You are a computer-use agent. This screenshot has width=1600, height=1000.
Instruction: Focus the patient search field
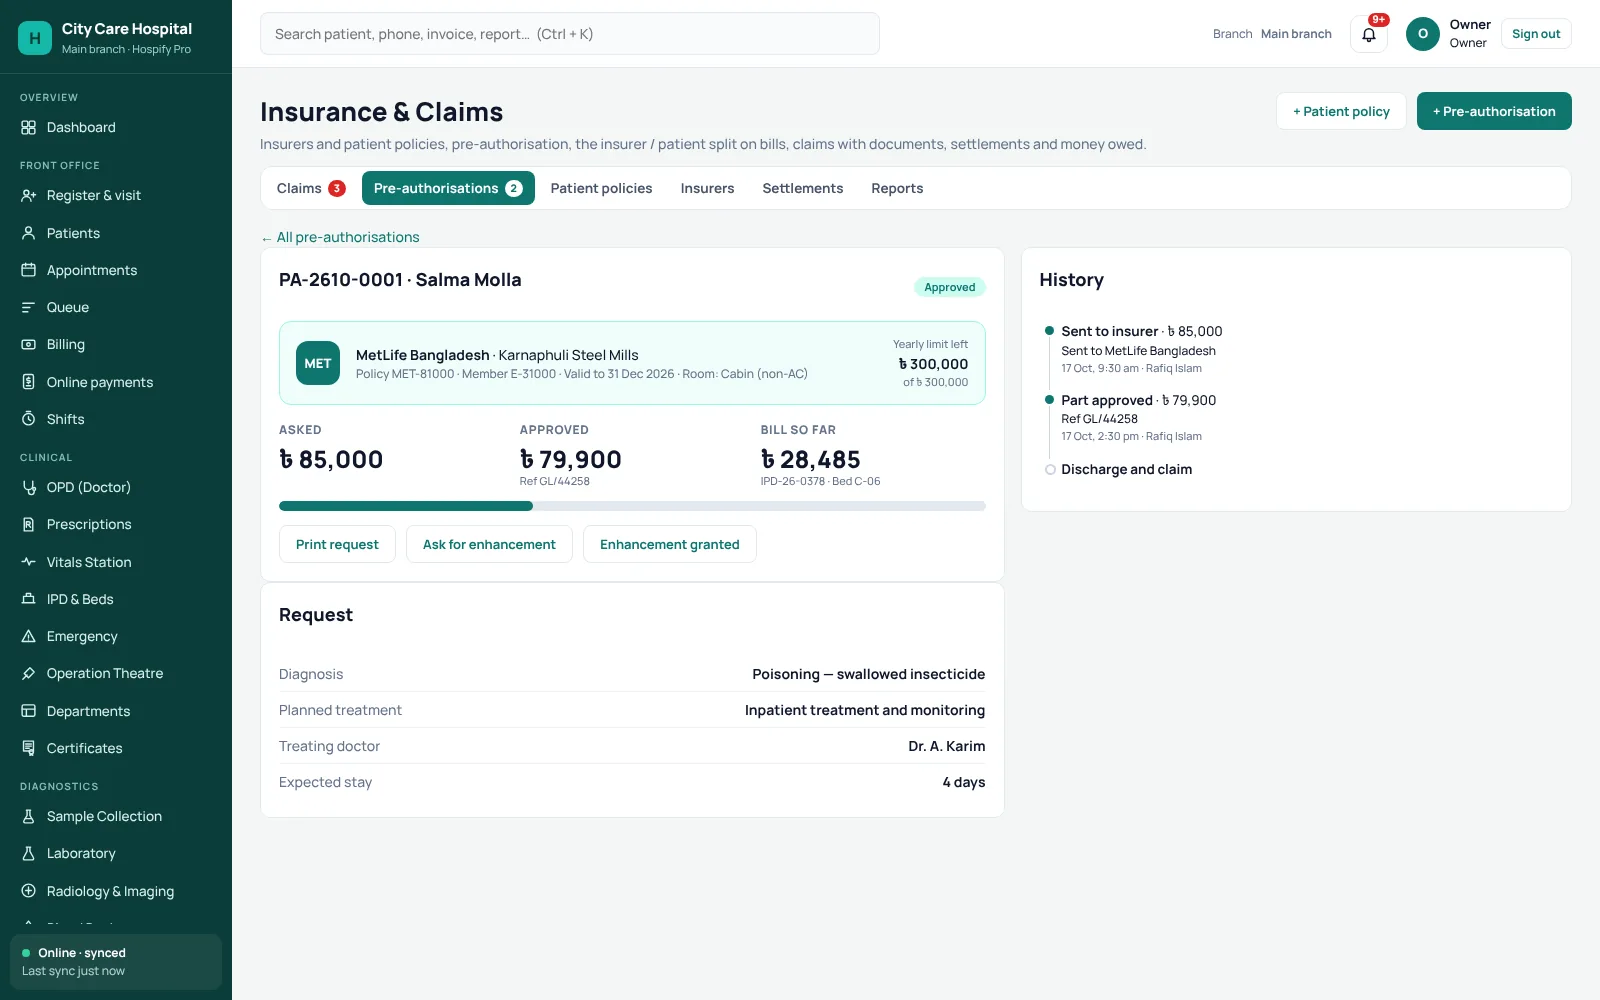tap(570, 34)
